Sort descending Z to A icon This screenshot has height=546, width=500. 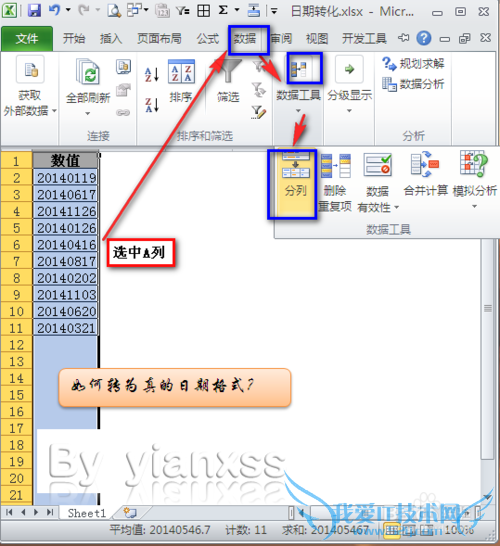(x=152, y=105)
